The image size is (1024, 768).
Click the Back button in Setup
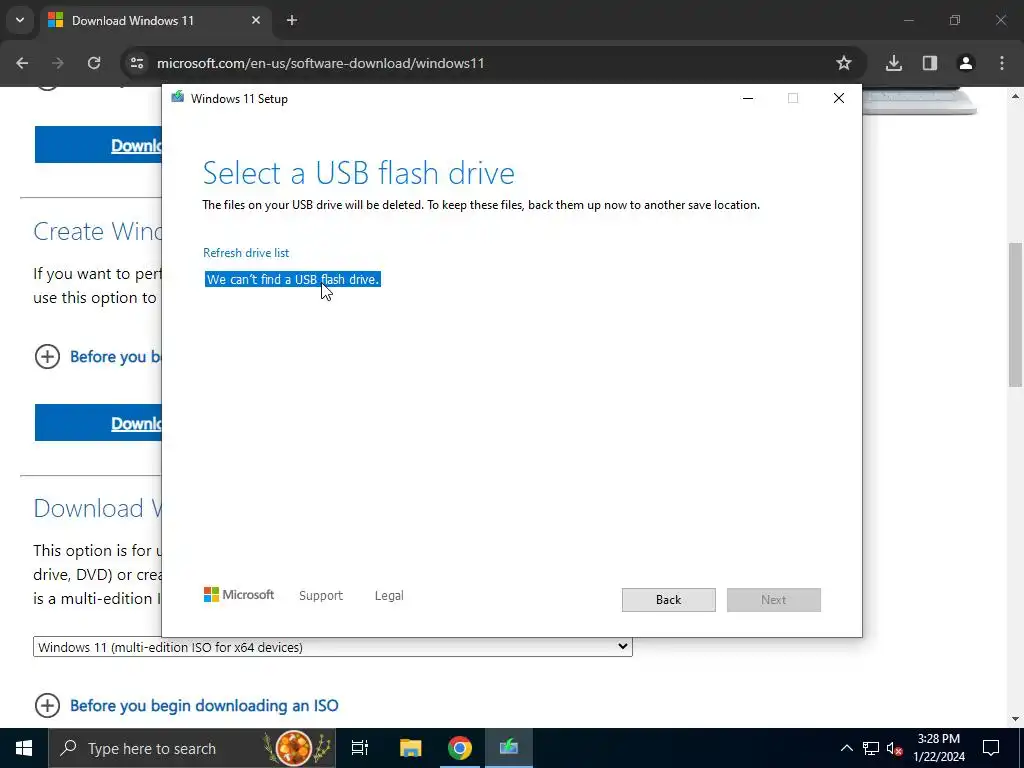(x=669, y=600)
